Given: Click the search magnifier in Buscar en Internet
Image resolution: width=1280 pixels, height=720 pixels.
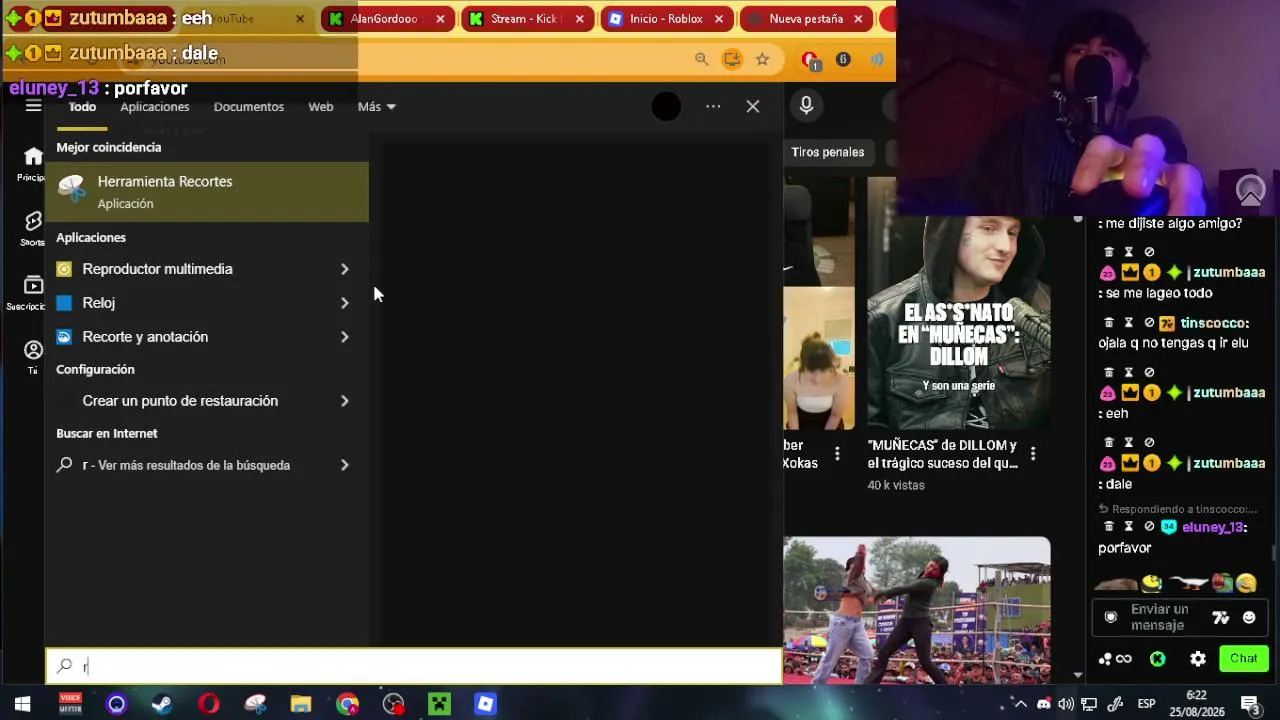Looking at the screenshot, I should 64,465.
